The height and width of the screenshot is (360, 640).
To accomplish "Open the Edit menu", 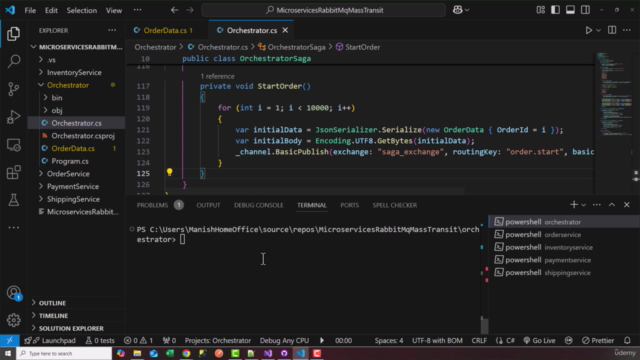I will (51, 10).
